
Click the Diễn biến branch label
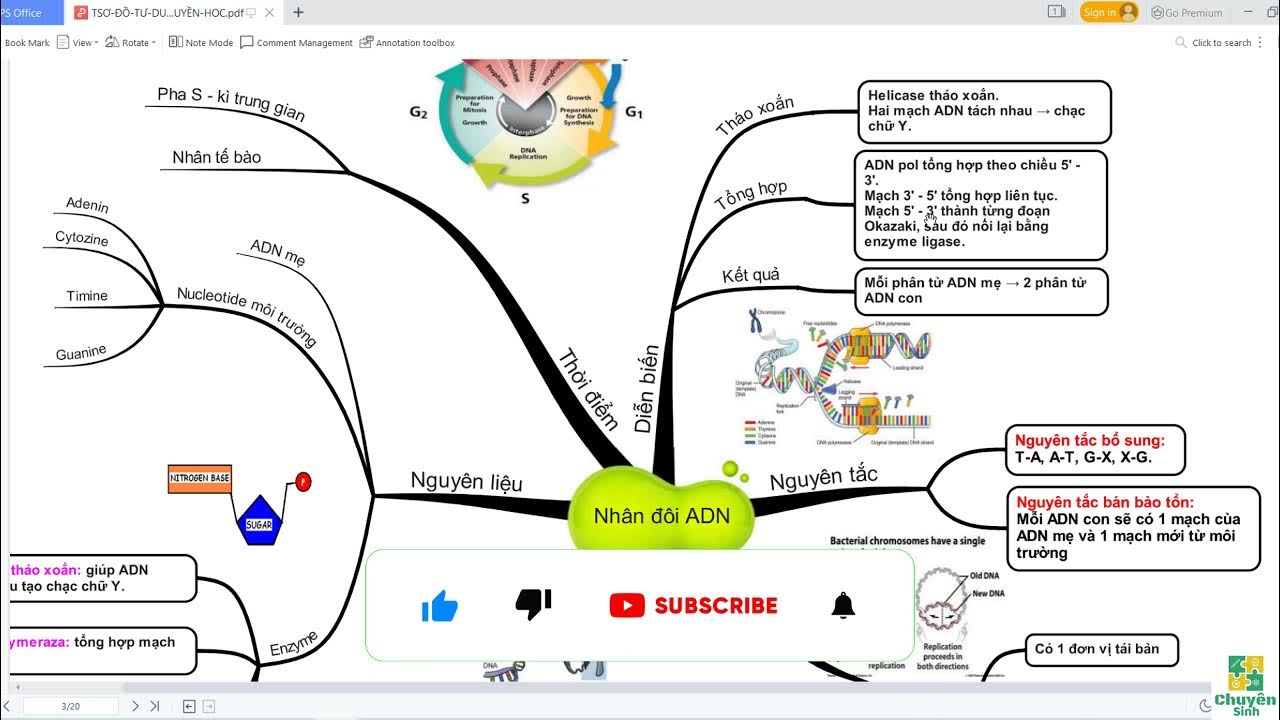click(646, 388)
